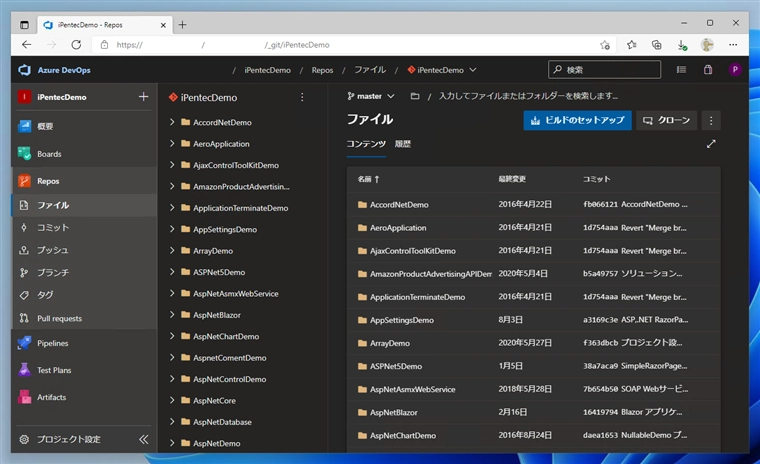Open repository tree more options menu
Viewport: 760px width, 464px height.
click(302, 97)
